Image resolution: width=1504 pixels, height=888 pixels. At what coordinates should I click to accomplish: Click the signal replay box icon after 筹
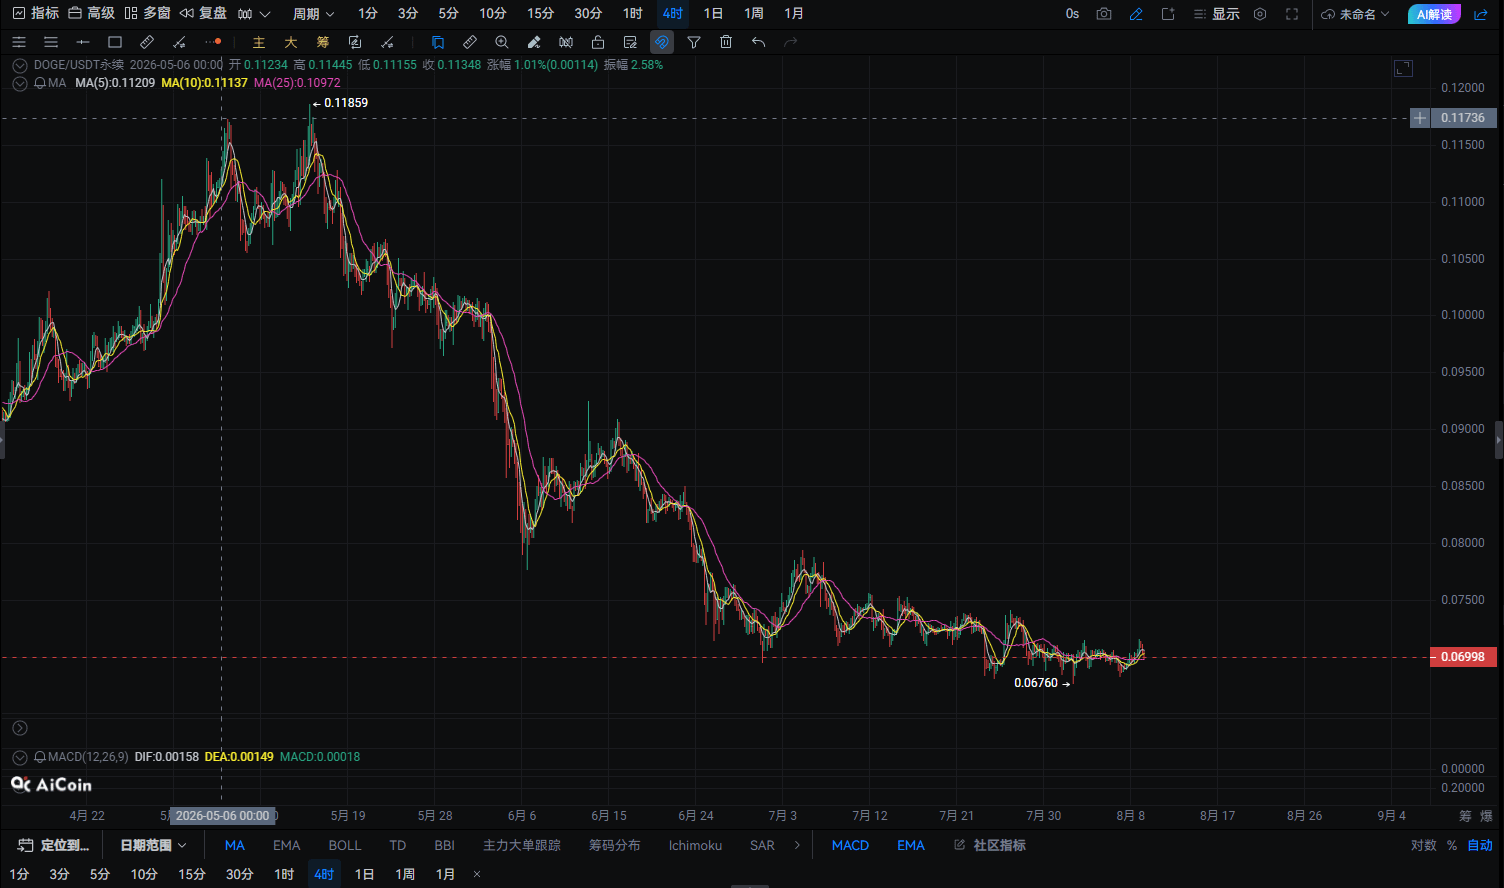(x=355, y=42)
